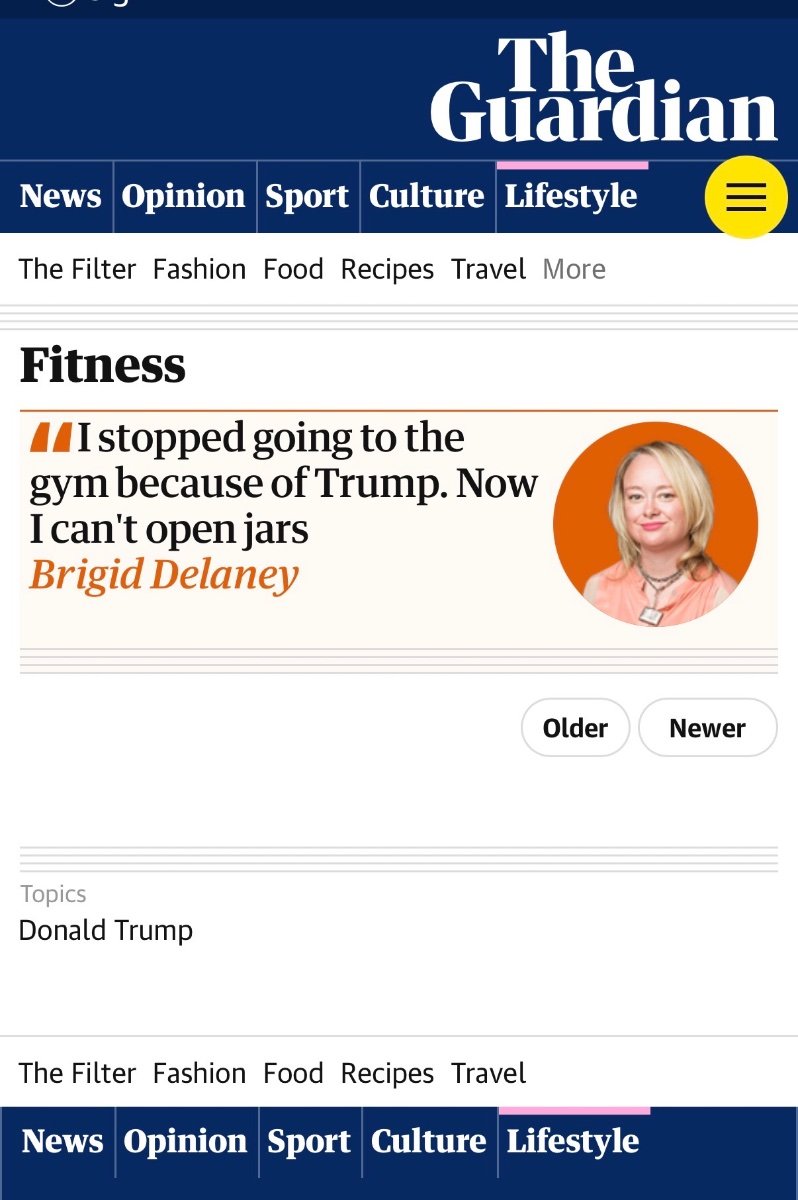798x1200 pixels.
Task: Expand the More subnavigation option
Action: (574, 269)
